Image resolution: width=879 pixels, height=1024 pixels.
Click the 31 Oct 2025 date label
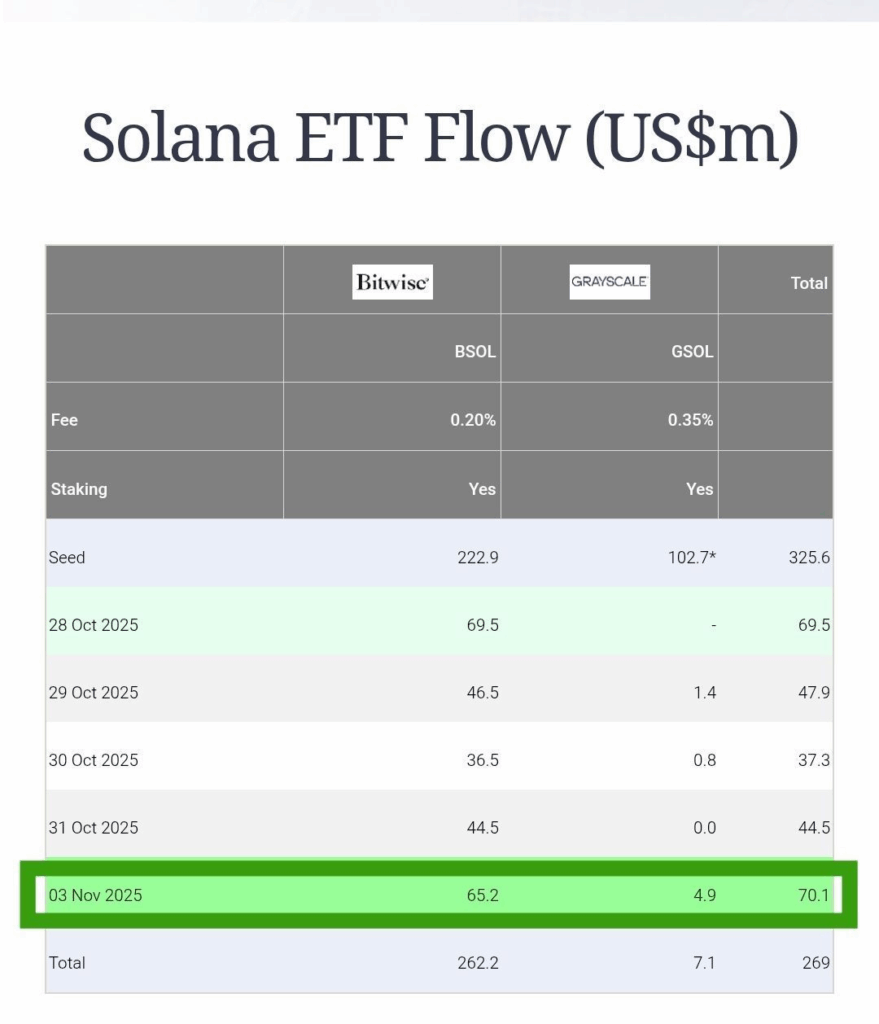pos(93,827)
